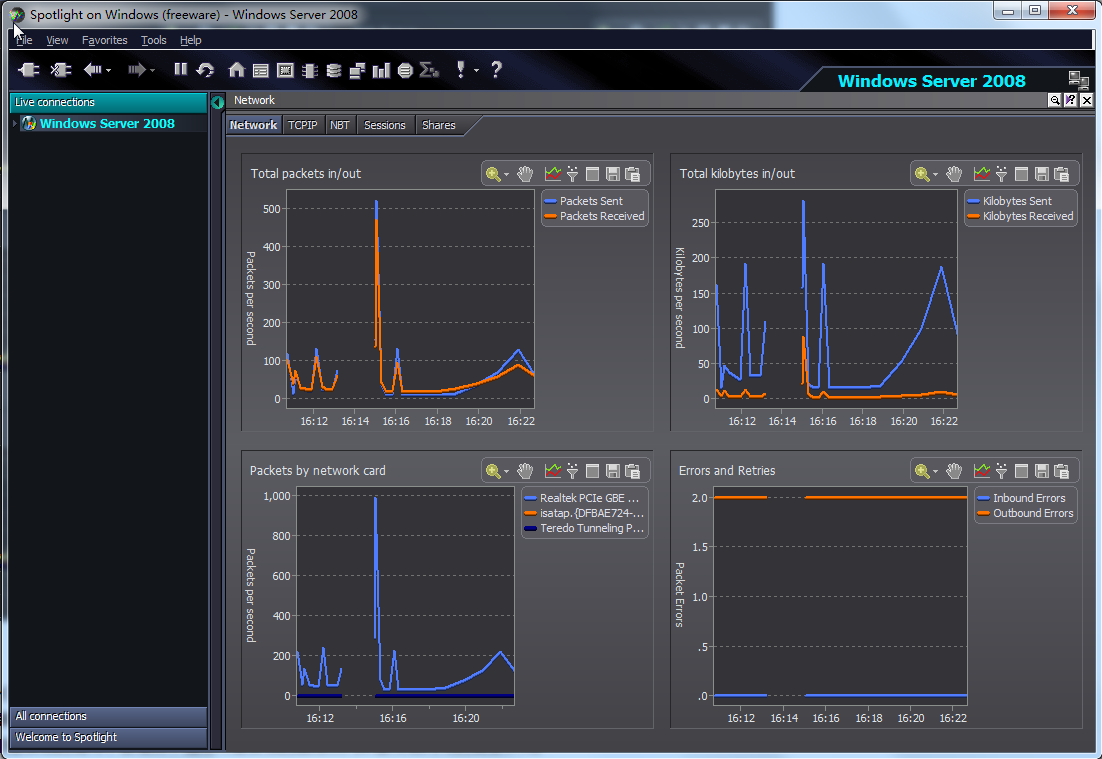Click filter funnel in Packets by network card toolbar
Image resolution: width=1102 pixels, height=759 pixels.
[573, 471]
